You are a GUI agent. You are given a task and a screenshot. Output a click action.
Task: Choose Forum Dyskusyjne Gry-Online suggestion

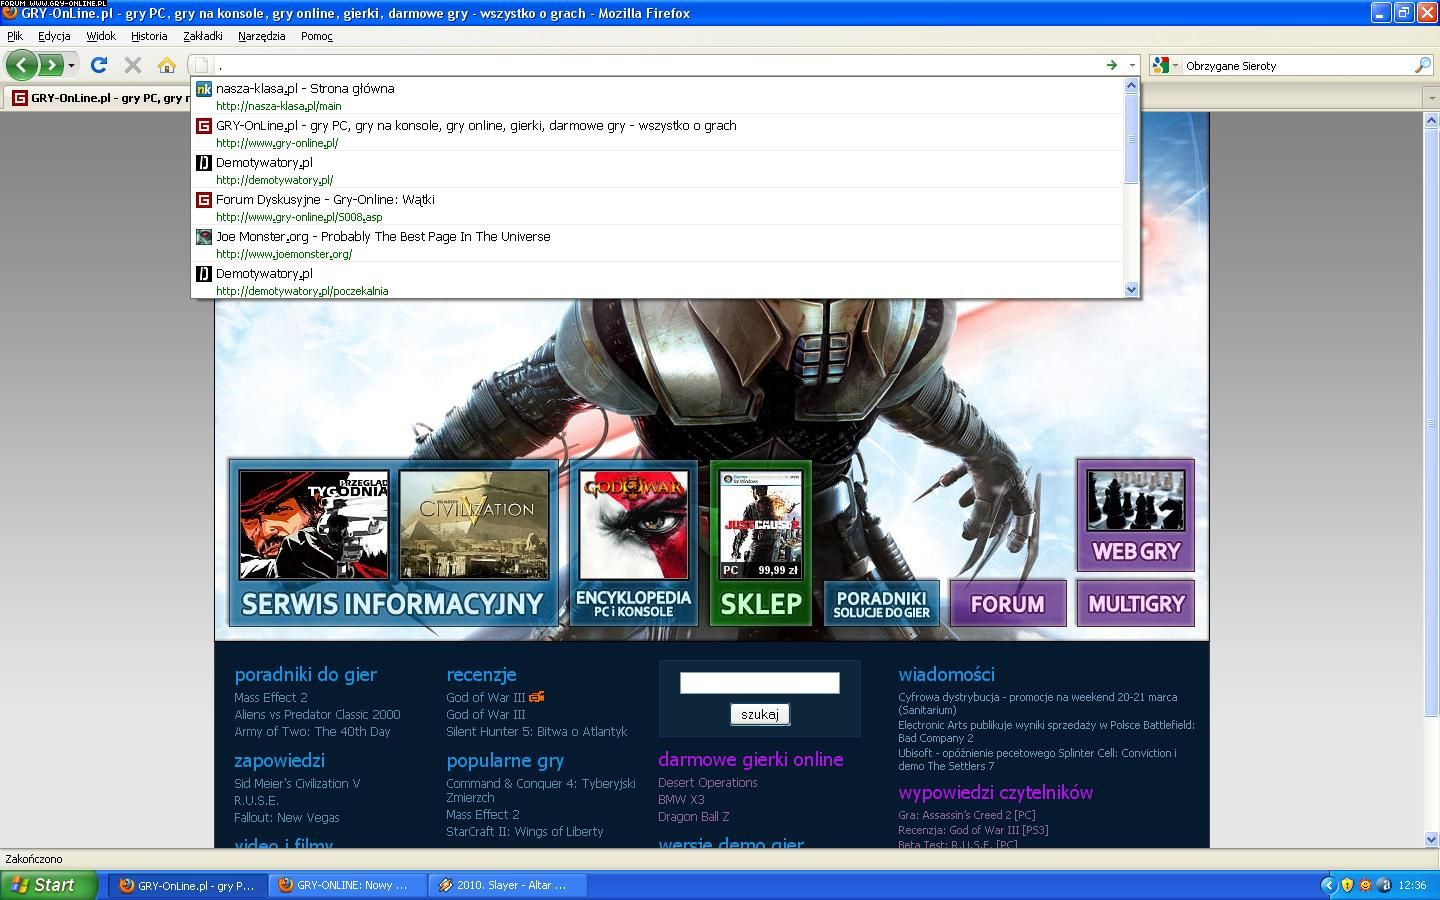658,207
